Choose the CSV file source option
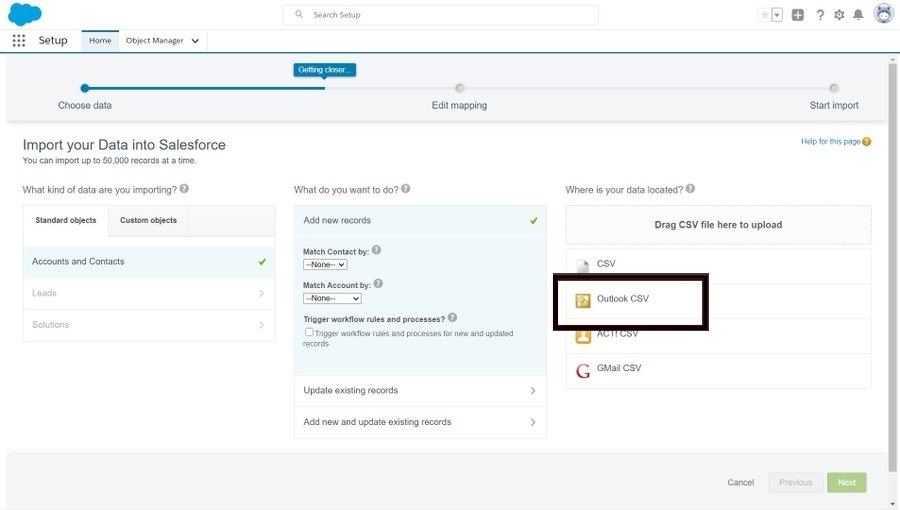 coord(718,265)
